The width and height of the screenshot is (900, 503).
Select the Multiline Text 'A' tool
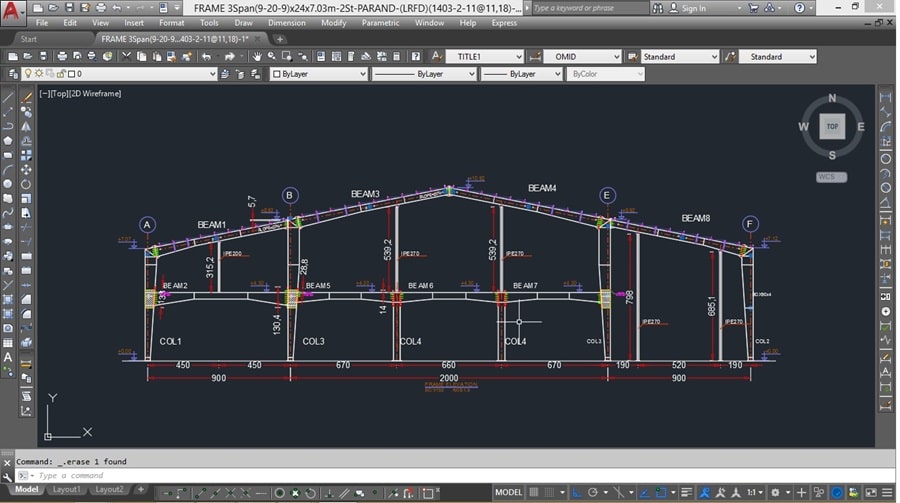8,357
